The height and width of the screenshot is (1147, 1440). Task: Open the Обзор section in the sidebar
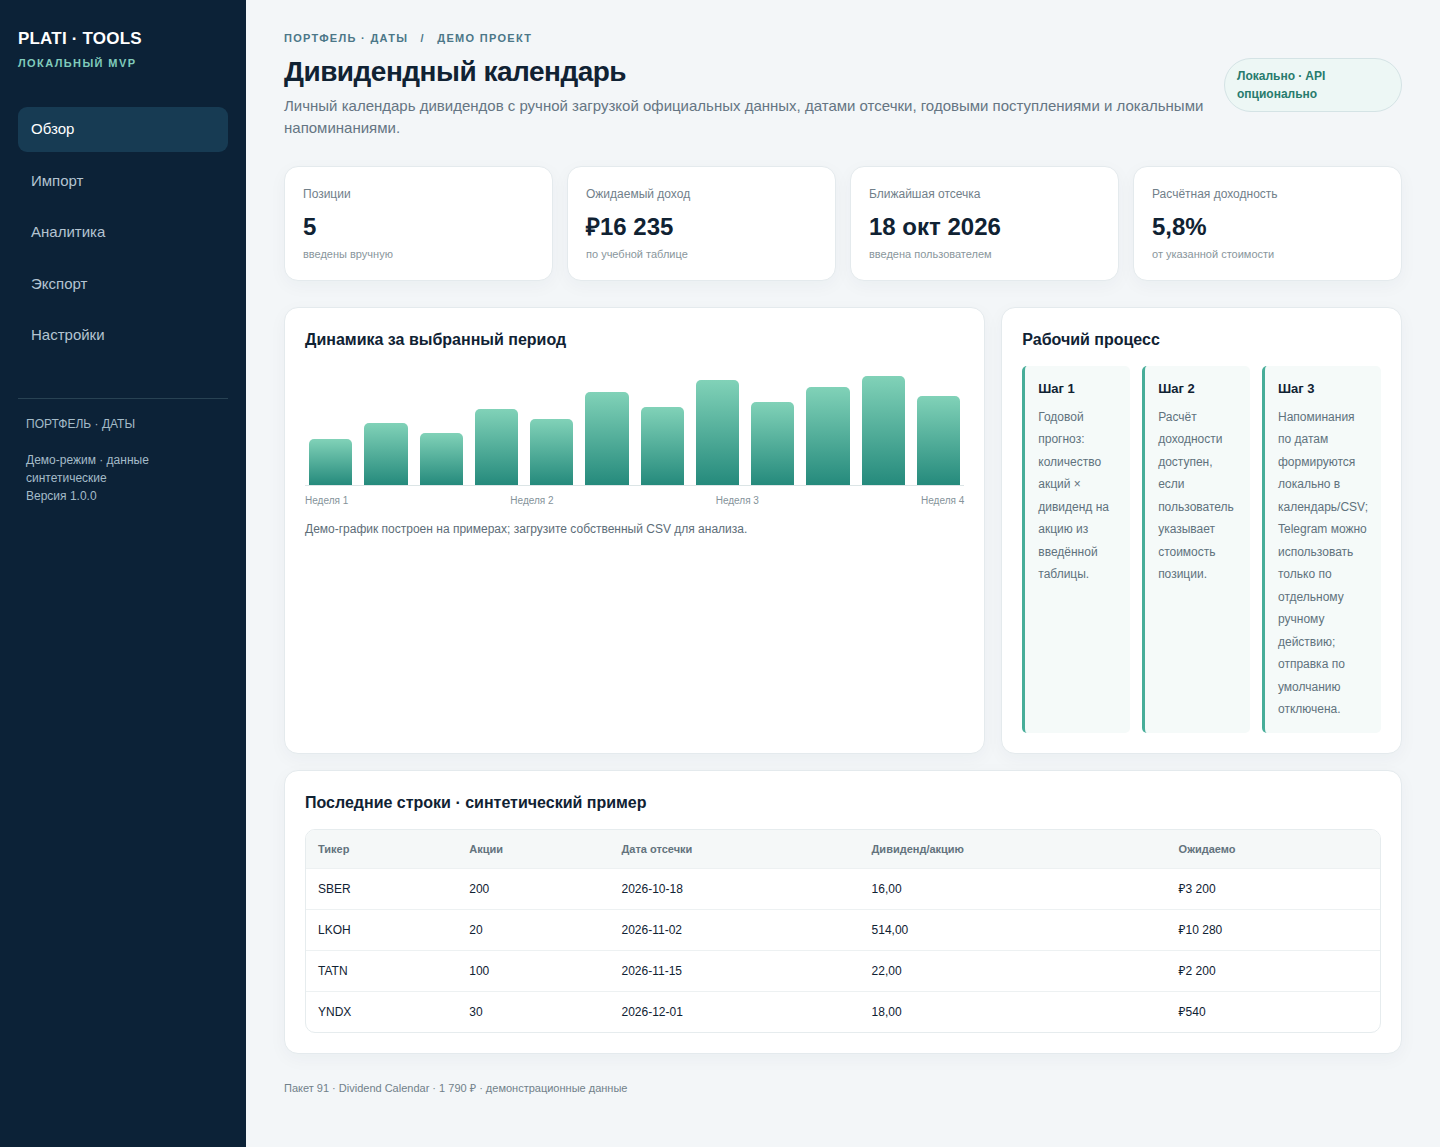pos(123,129)
